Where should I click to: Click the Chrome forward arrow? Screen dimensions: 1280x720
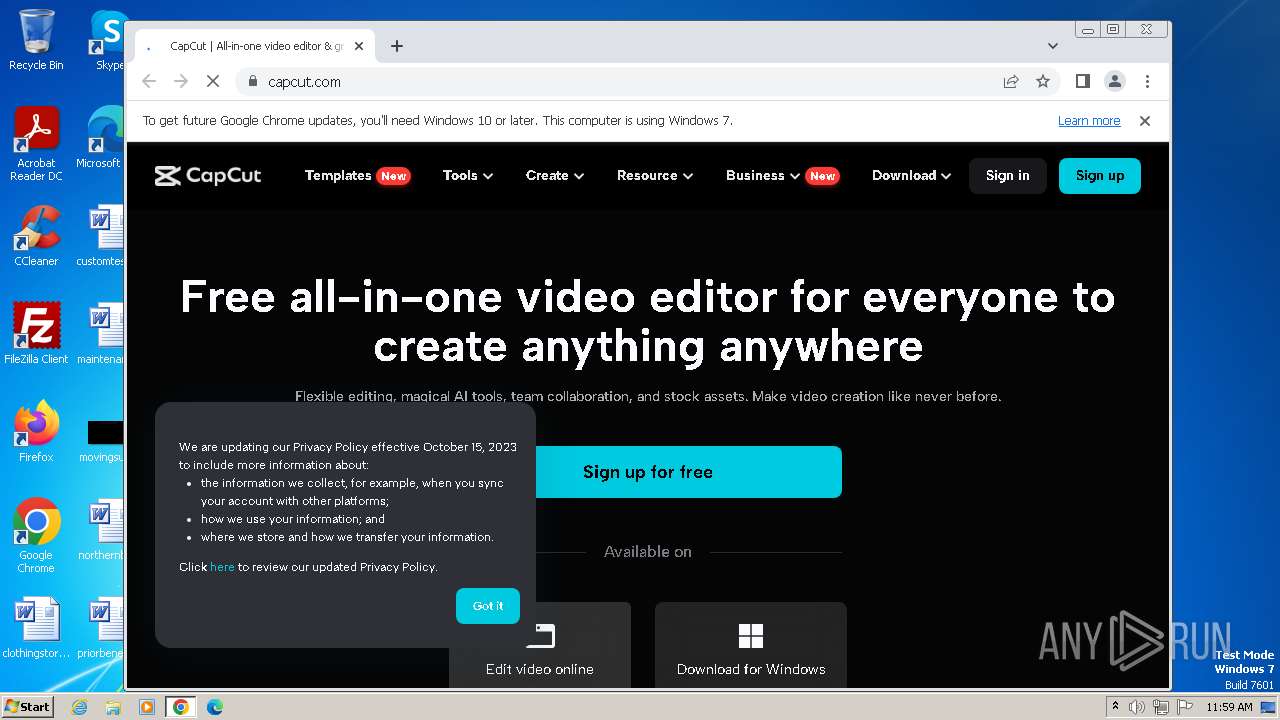coord(181,82)
